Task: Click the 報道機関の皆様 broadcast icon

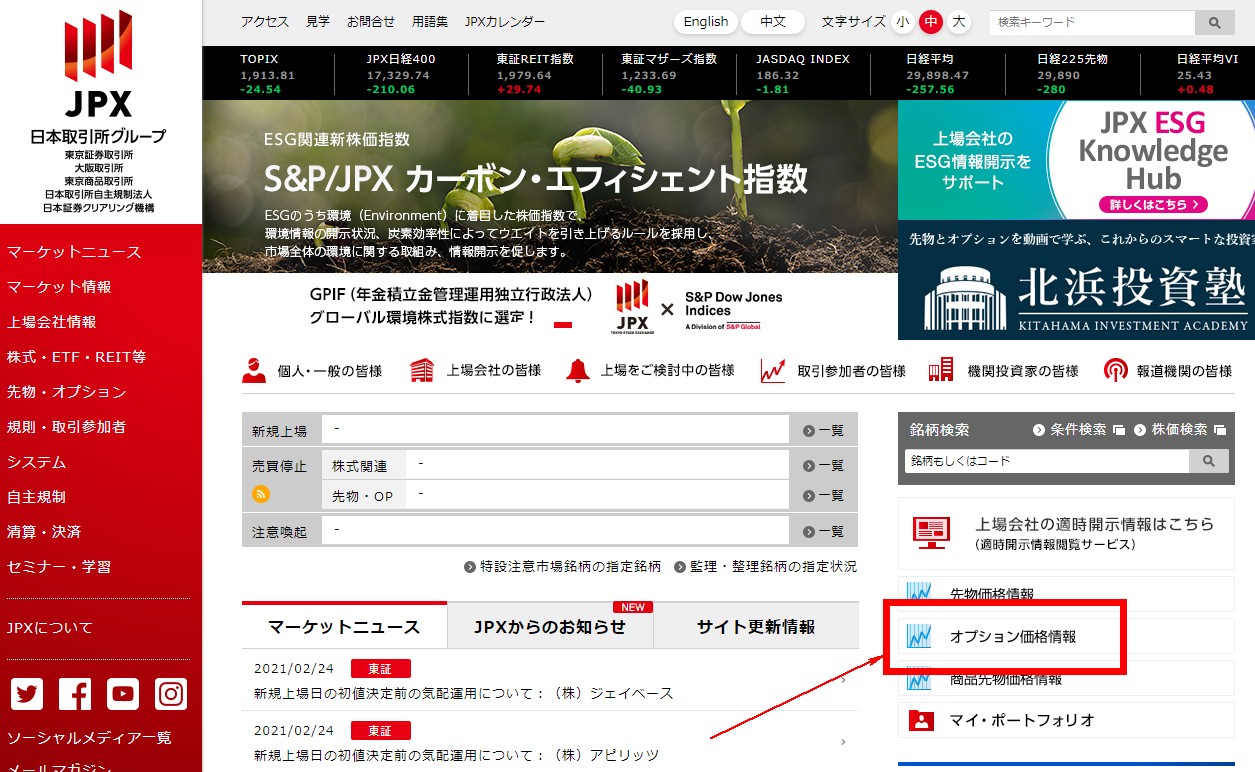Action: [1116, 370]
